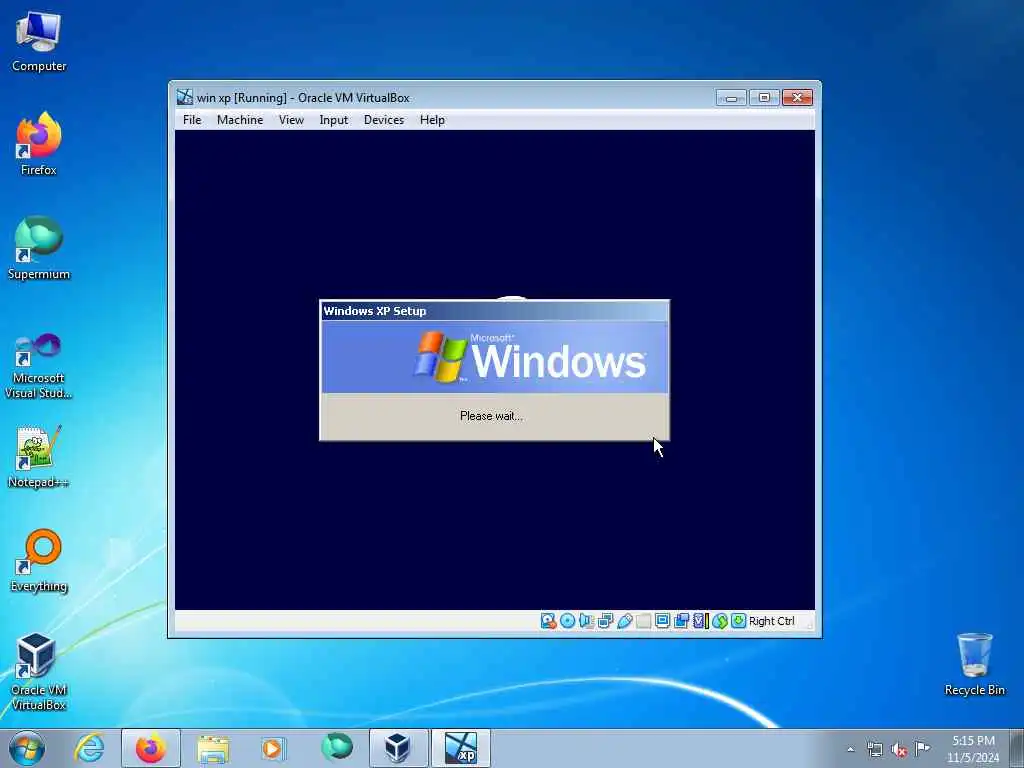1024x768 pixels.
Task: Show hidden system tray icons arrow
Action: [x=850, y=749]
